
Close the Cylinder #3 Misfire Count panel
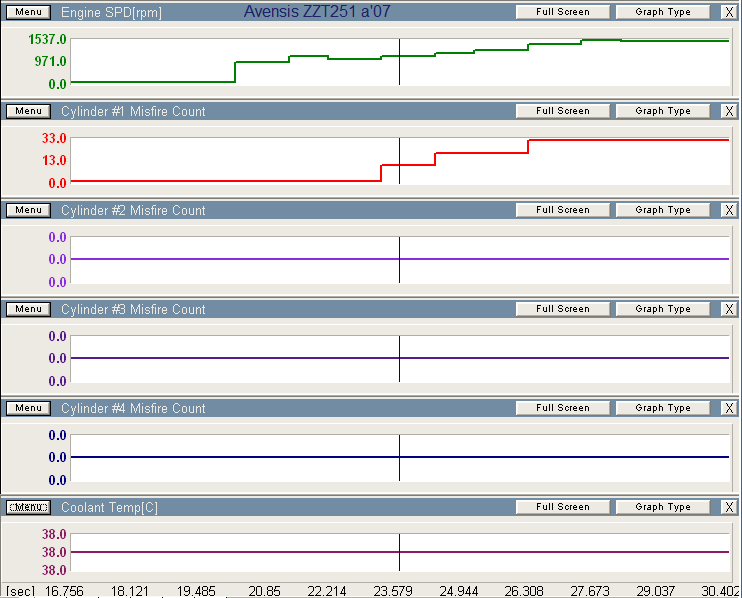pos(728,309)
